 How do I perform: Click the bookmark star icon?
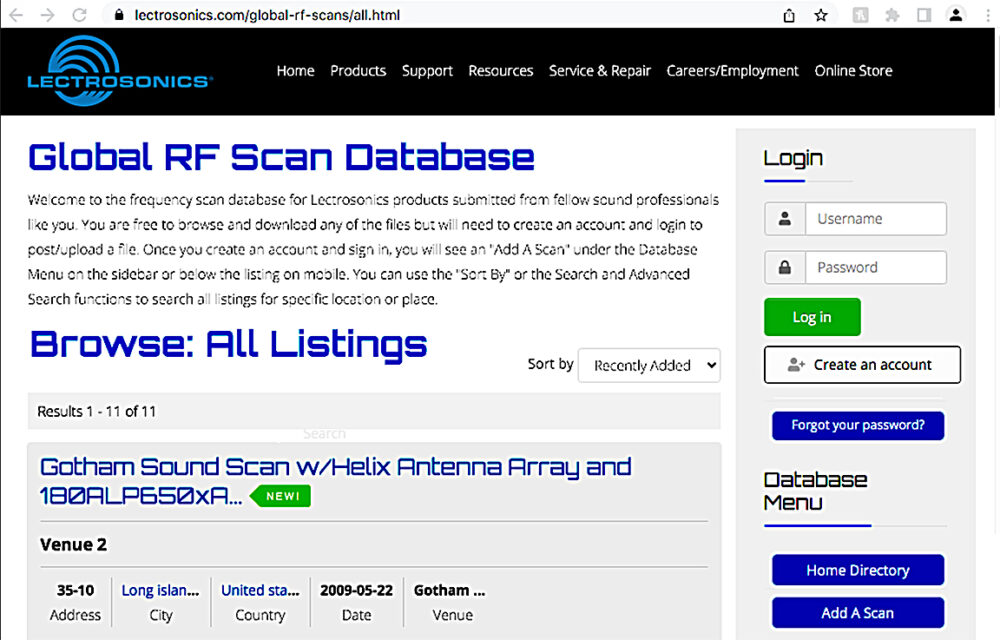pyautogui.click(x=820, y=16)
